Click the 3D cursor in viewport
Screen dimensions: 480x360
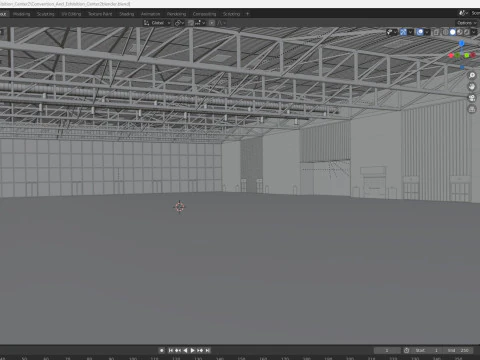coord(180,207)
